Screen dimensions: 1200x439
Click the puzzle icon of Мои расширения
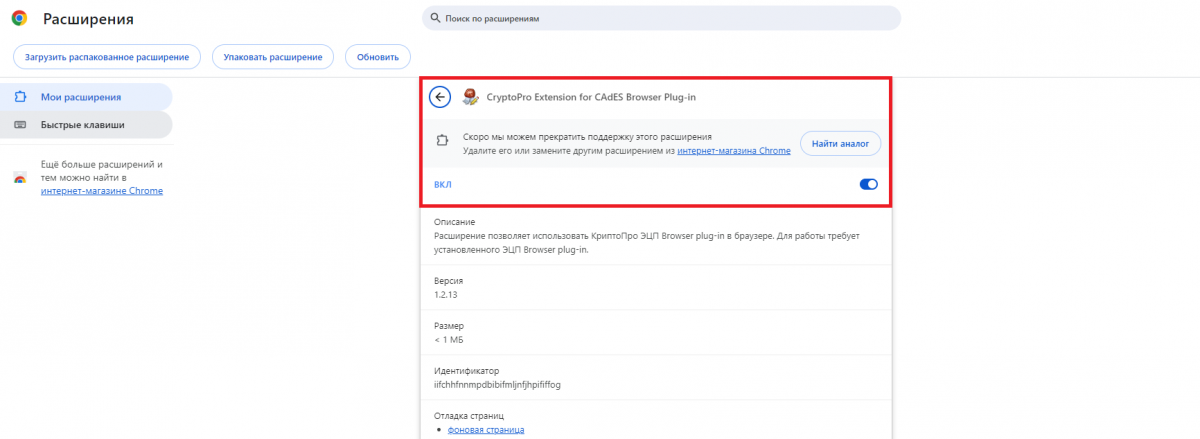(x=20, y=97)
